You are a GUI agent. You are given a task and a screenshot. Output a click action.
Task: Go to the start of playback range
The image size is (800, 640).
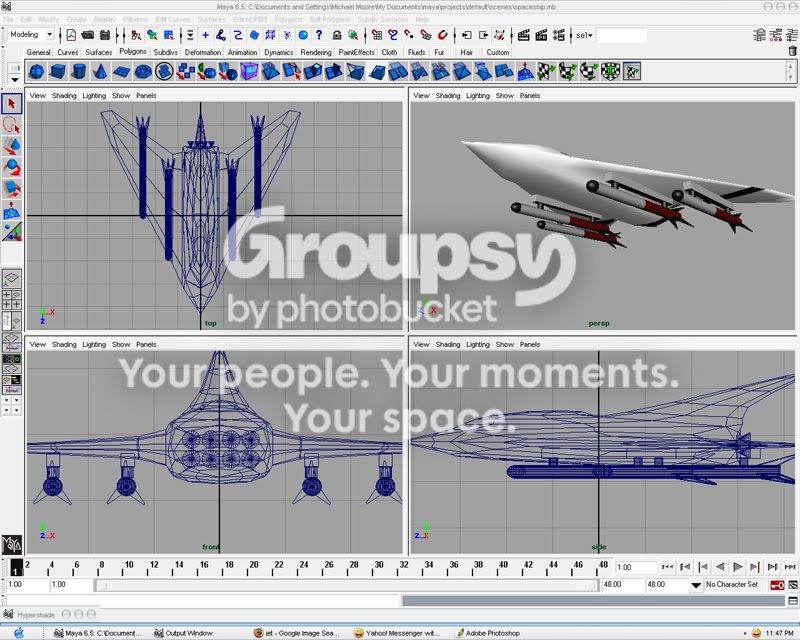667,567
